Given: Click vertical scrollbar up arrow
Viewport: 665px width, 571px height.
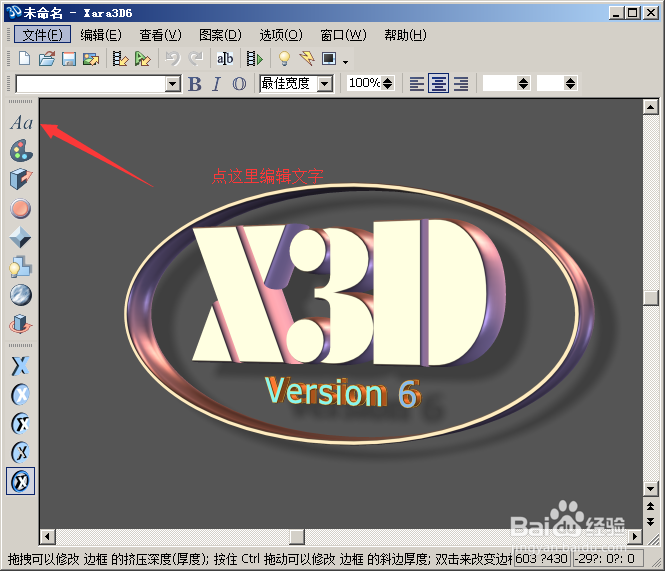Looking at the screenshot, I should (x=651, y=107).
